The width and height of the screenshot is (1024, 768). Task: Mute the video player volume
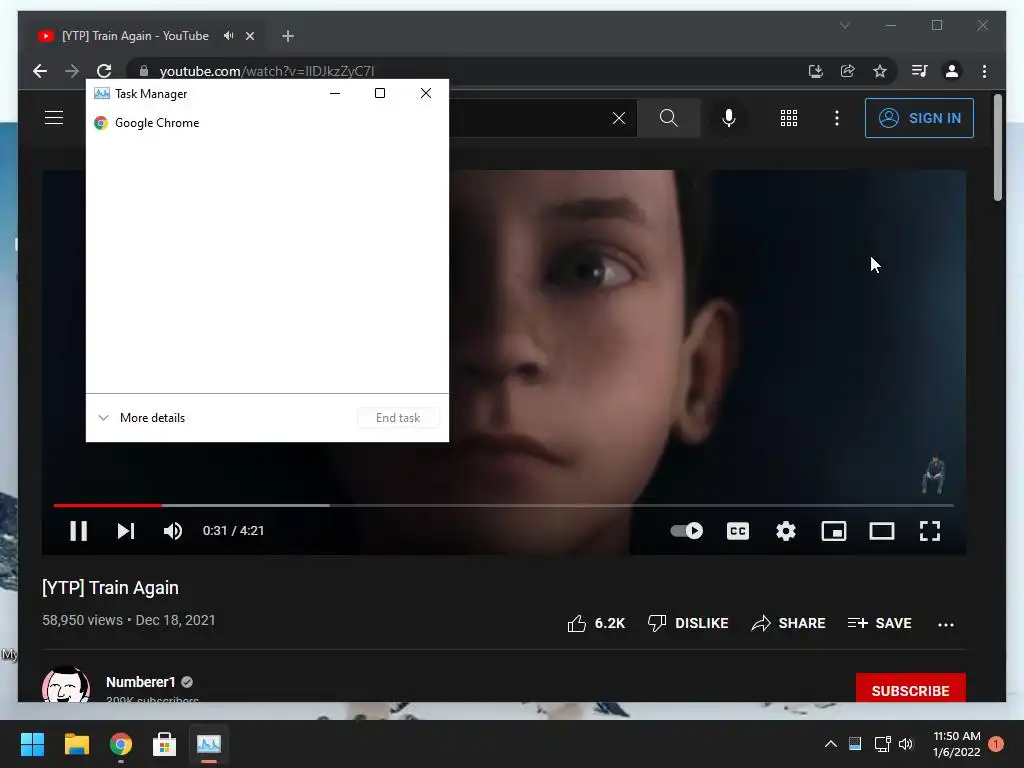click(173, 531)
